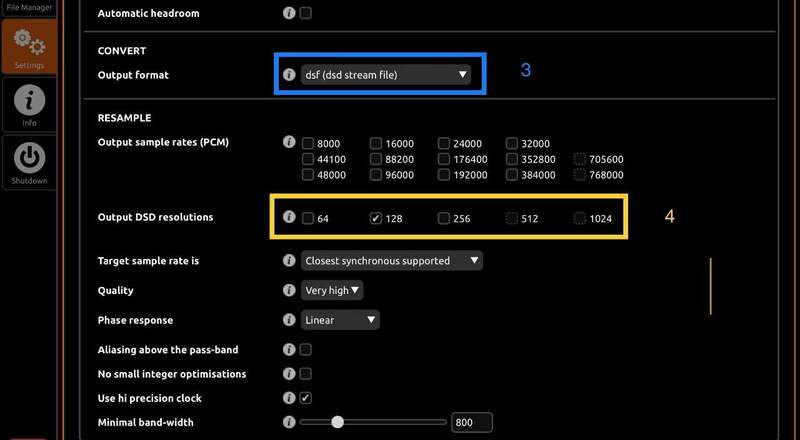The image size is (800, 440).
Task: Click info icon beside Quality setting
Action: 289,290
